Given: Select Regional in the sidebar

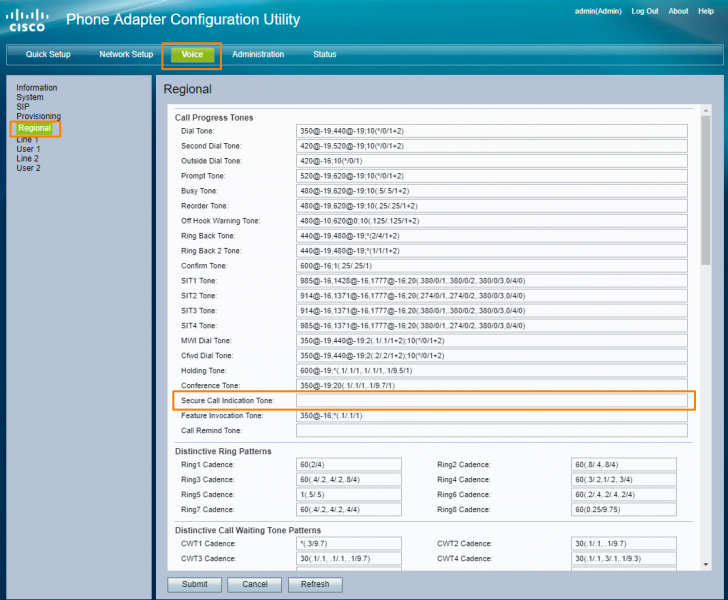Looking at the screenshot, I should [x=35, y=128].
